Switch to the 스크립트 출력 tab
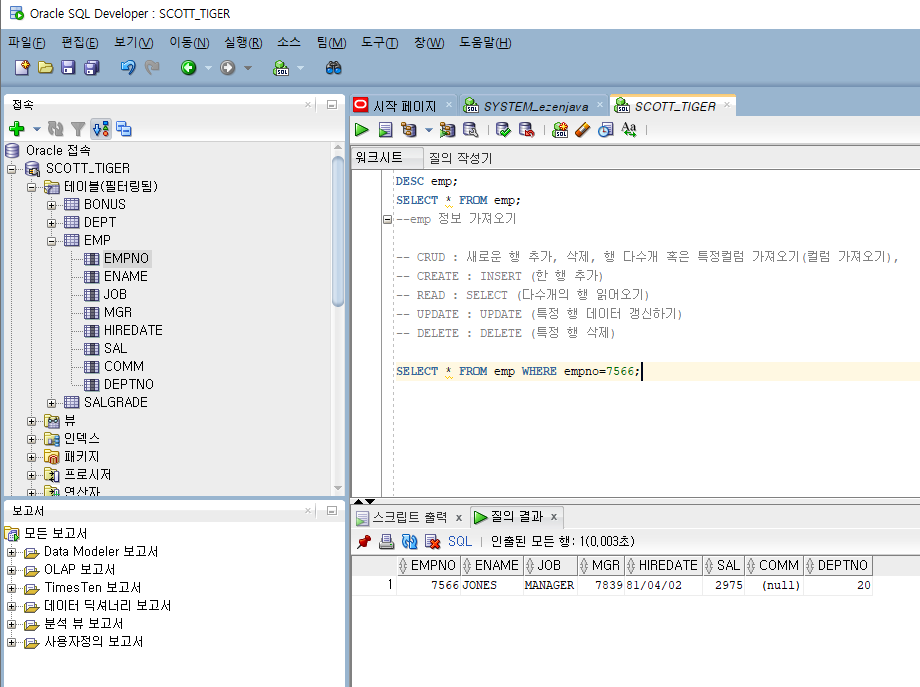Screen dimensions: 920x687 pyautogui.click(x=410, y=517)
